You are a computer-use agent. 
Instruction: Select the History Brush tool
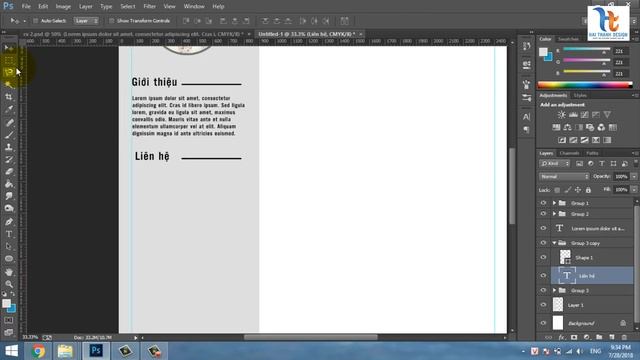(9, 159)
